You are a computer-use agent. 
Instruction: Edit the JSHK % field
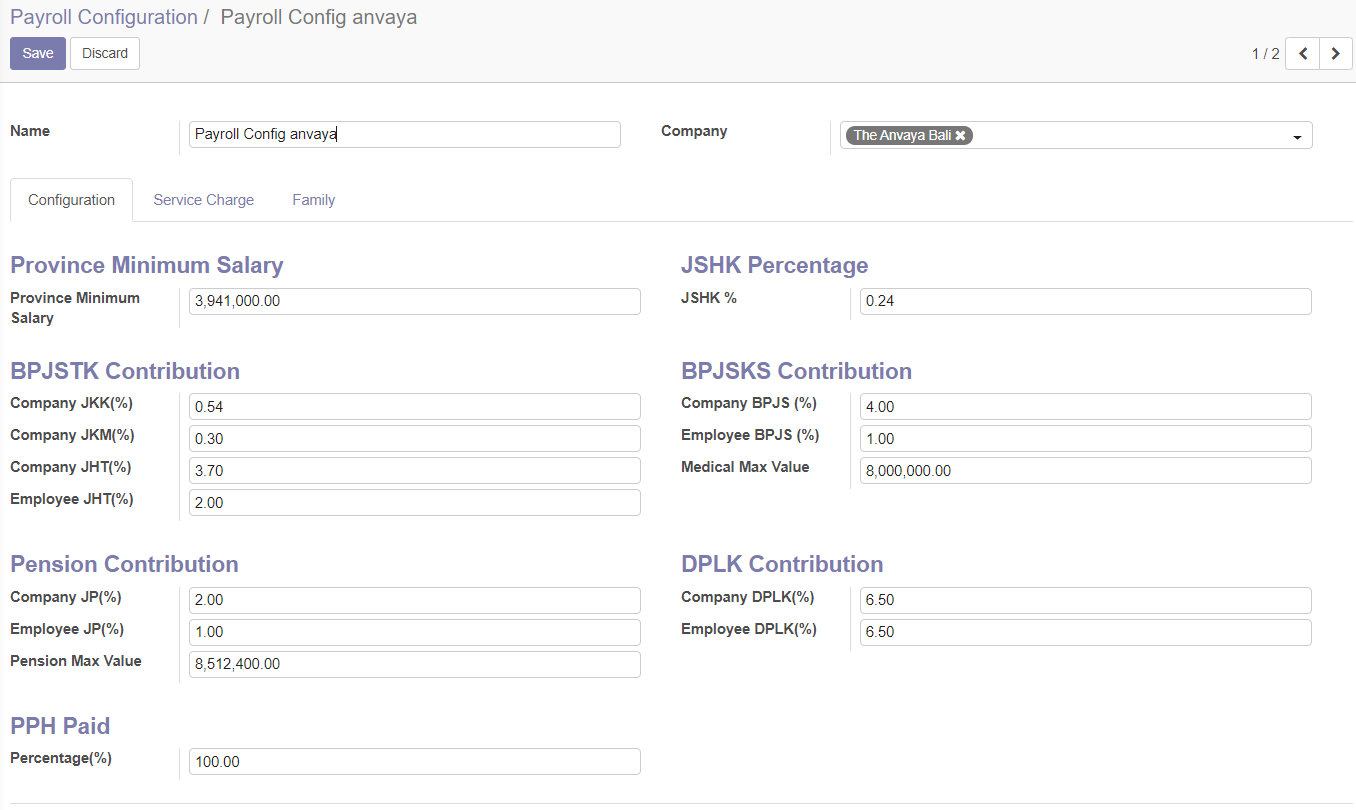pos(1086,302)
